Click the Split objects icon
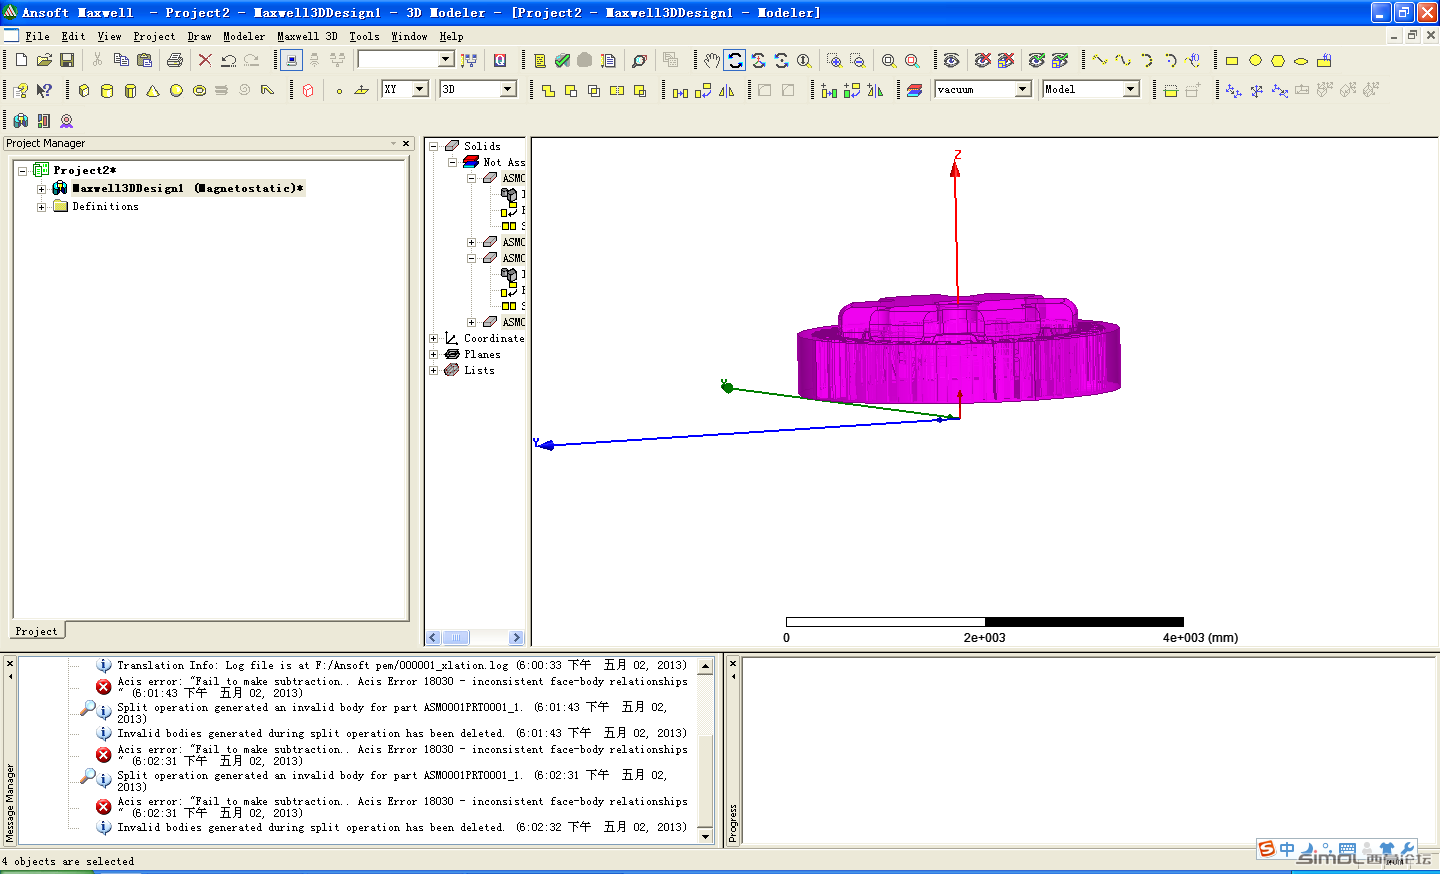Screen dimensions: 1440x874 (x=617, y=90)
